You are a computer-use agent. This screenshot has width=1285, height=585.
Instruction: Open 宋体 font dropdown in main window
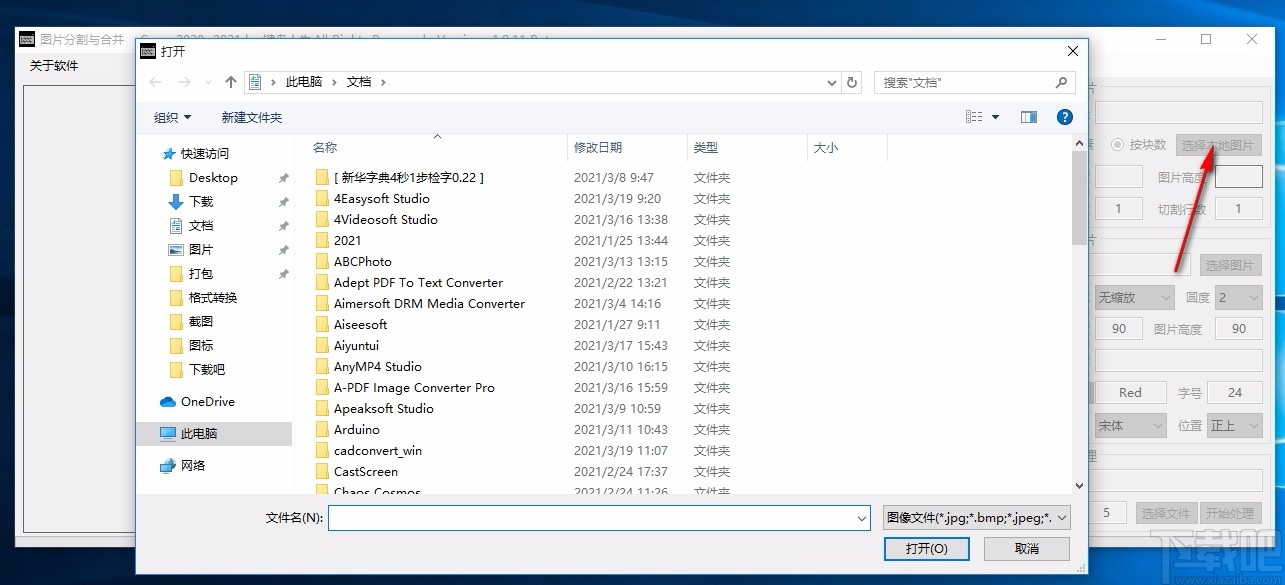point(1131,425)
